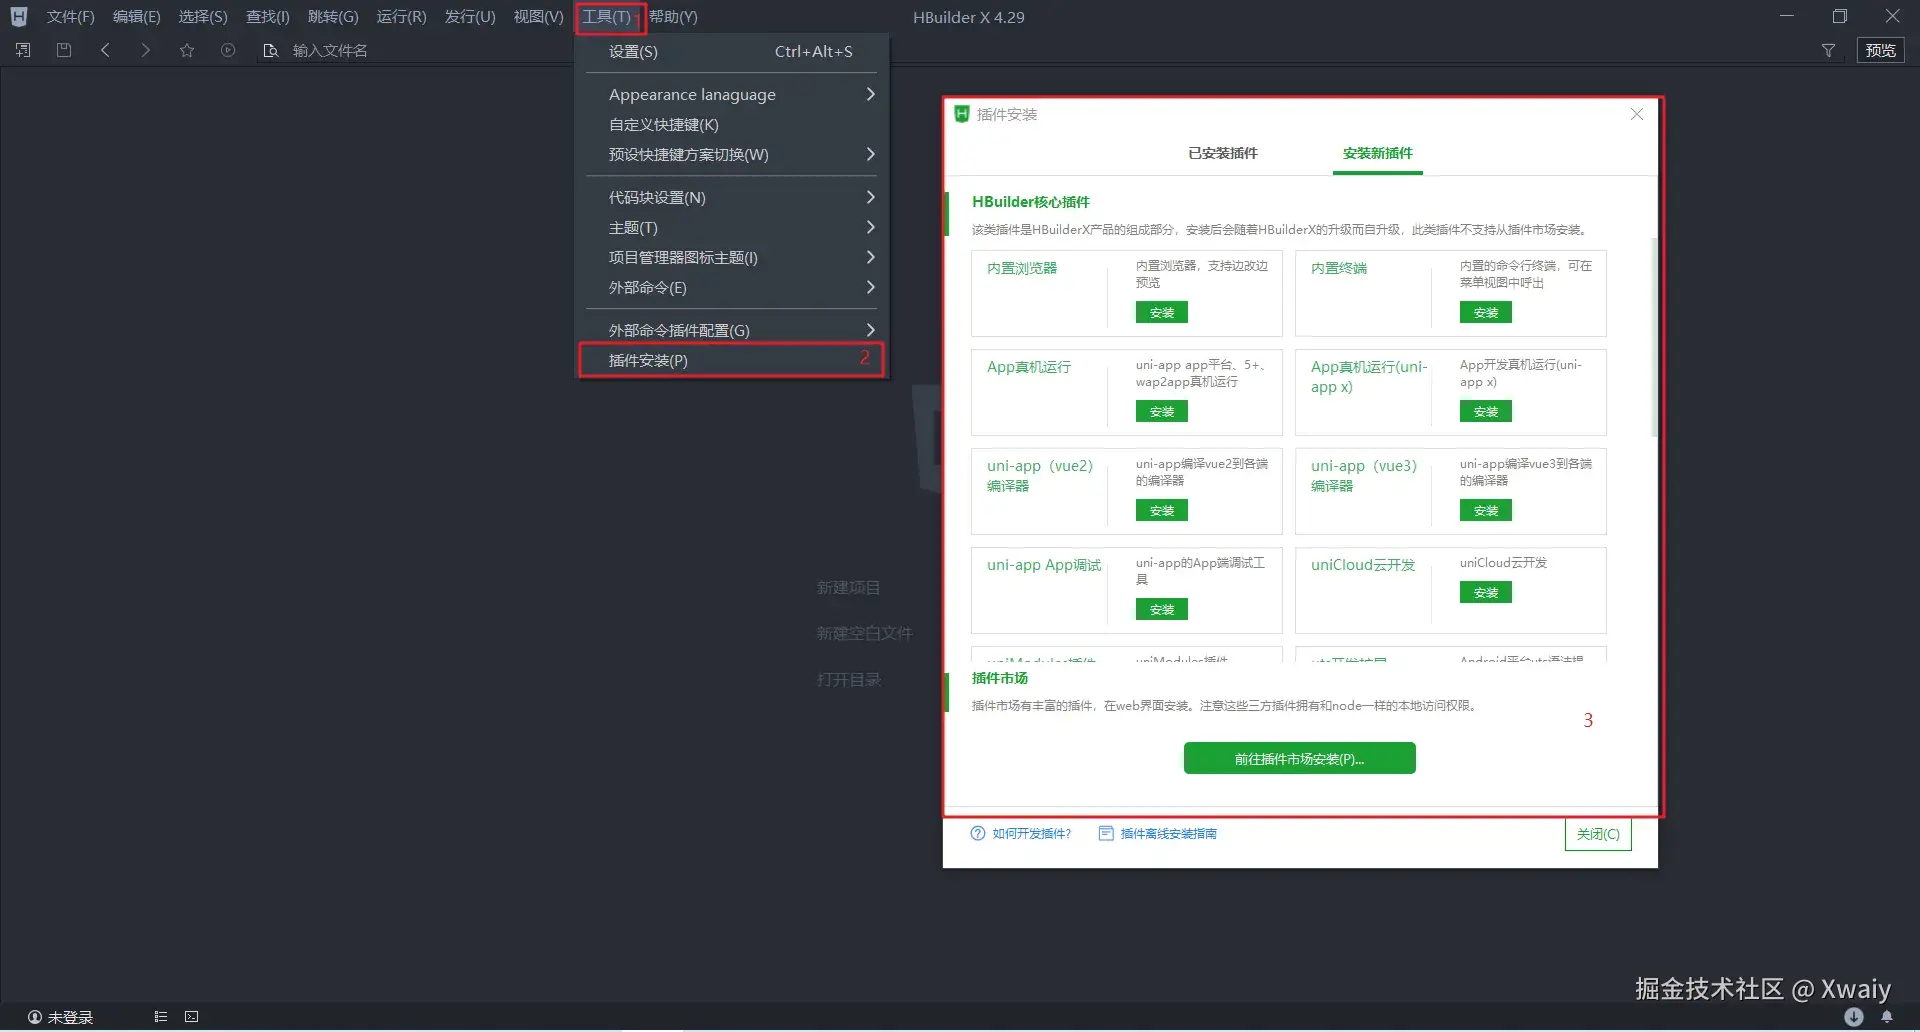Screen dimensions: 1920x1032
Task: Open the 发行(U) menu
Action: click(x=470, y=17)
